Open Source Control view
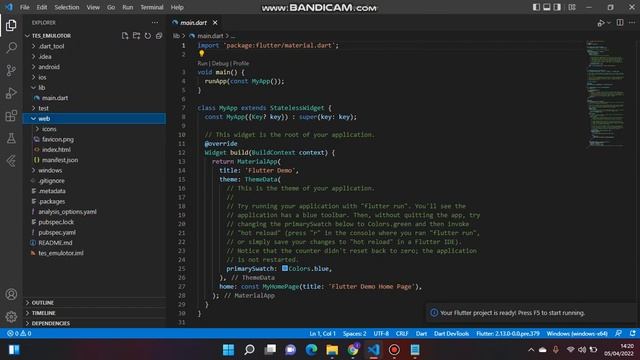 tap(11, 70)
